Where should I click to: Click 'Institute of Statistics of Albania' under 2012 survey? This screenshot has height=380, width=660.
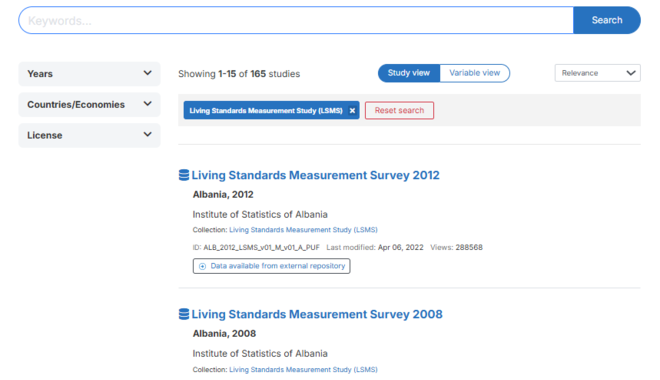pyautogui.click(x=260, y=214)
